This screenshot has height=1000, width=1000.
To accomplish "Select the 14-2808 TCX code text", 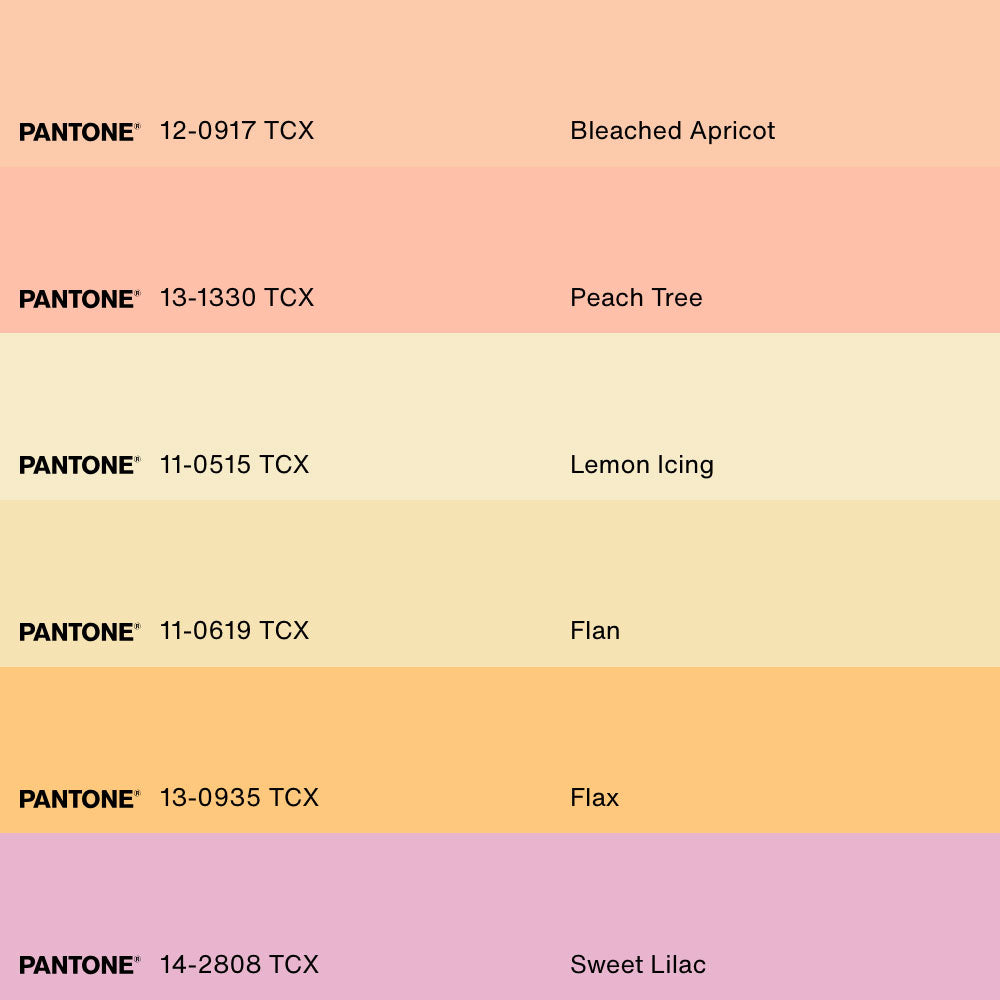I will coord(239,965).
